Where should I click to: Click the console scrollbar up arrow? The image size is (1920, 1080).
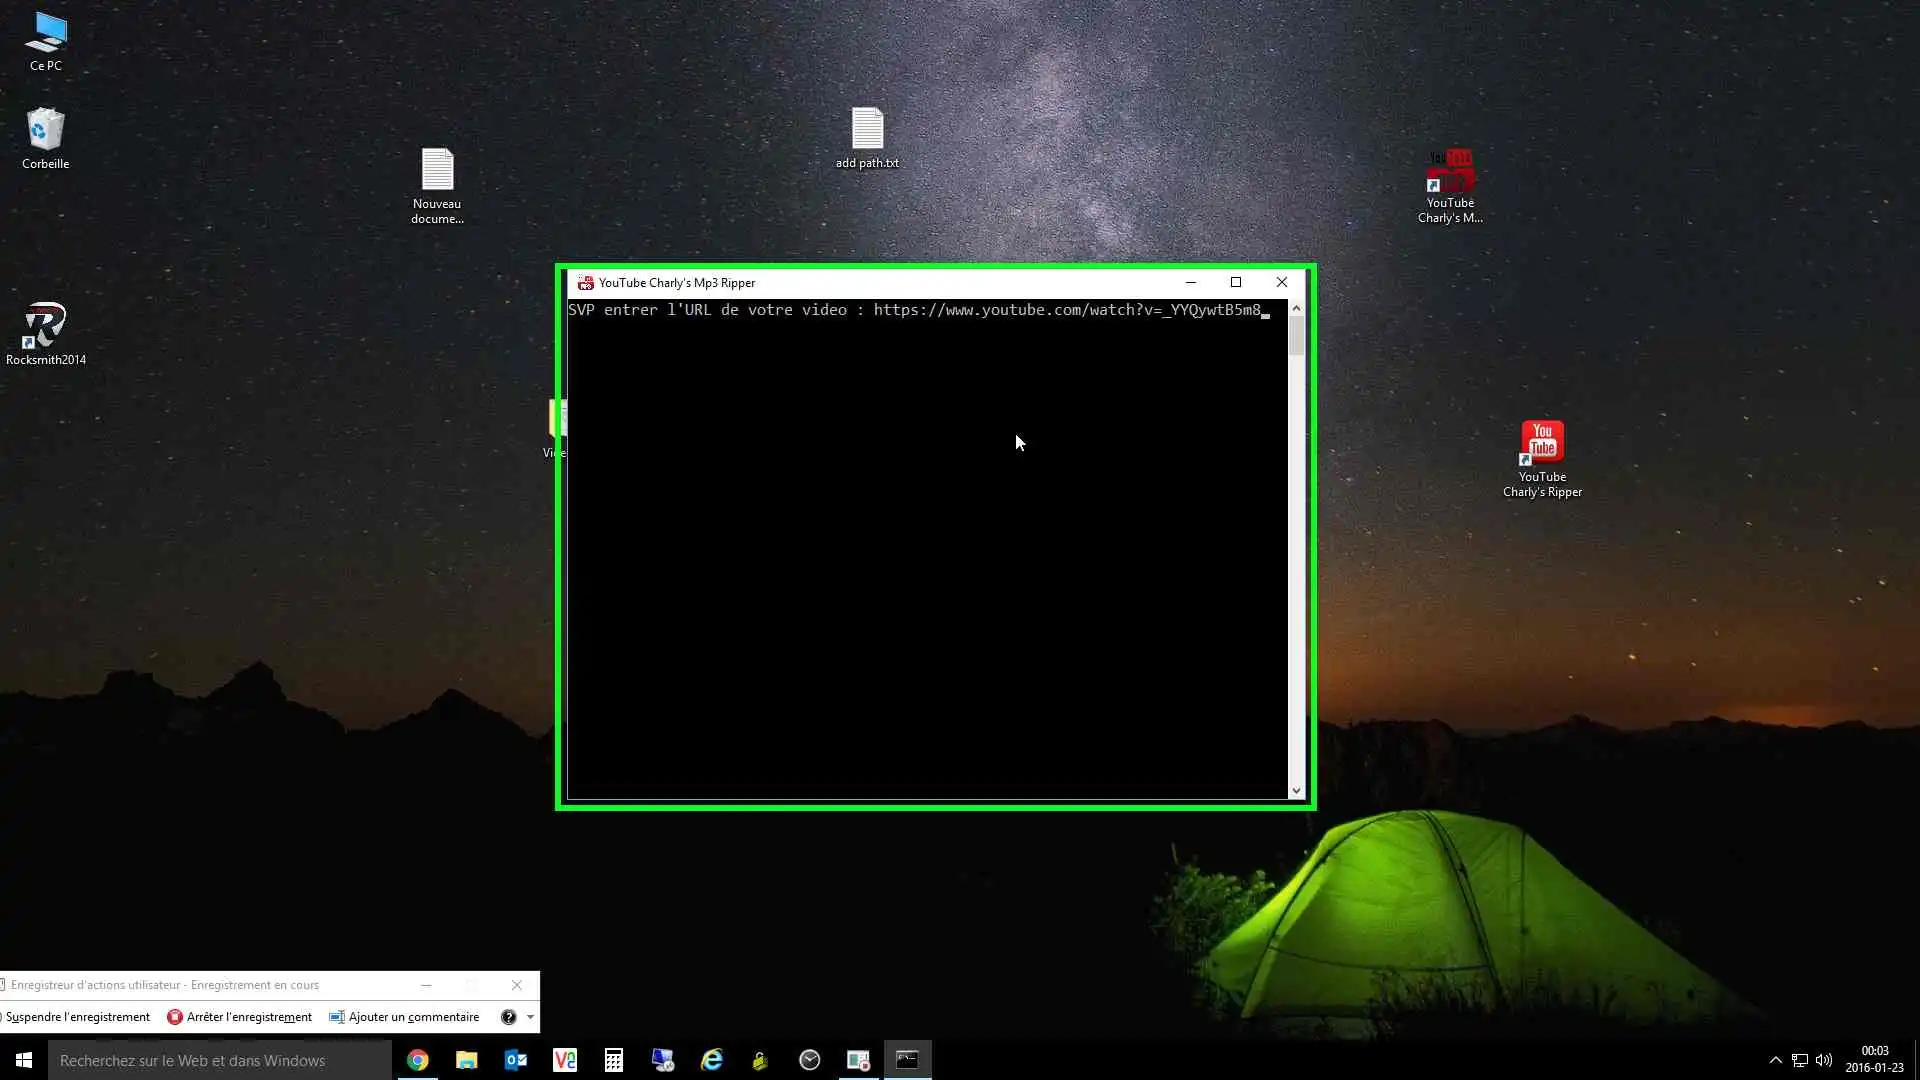tap(1297, 309)
